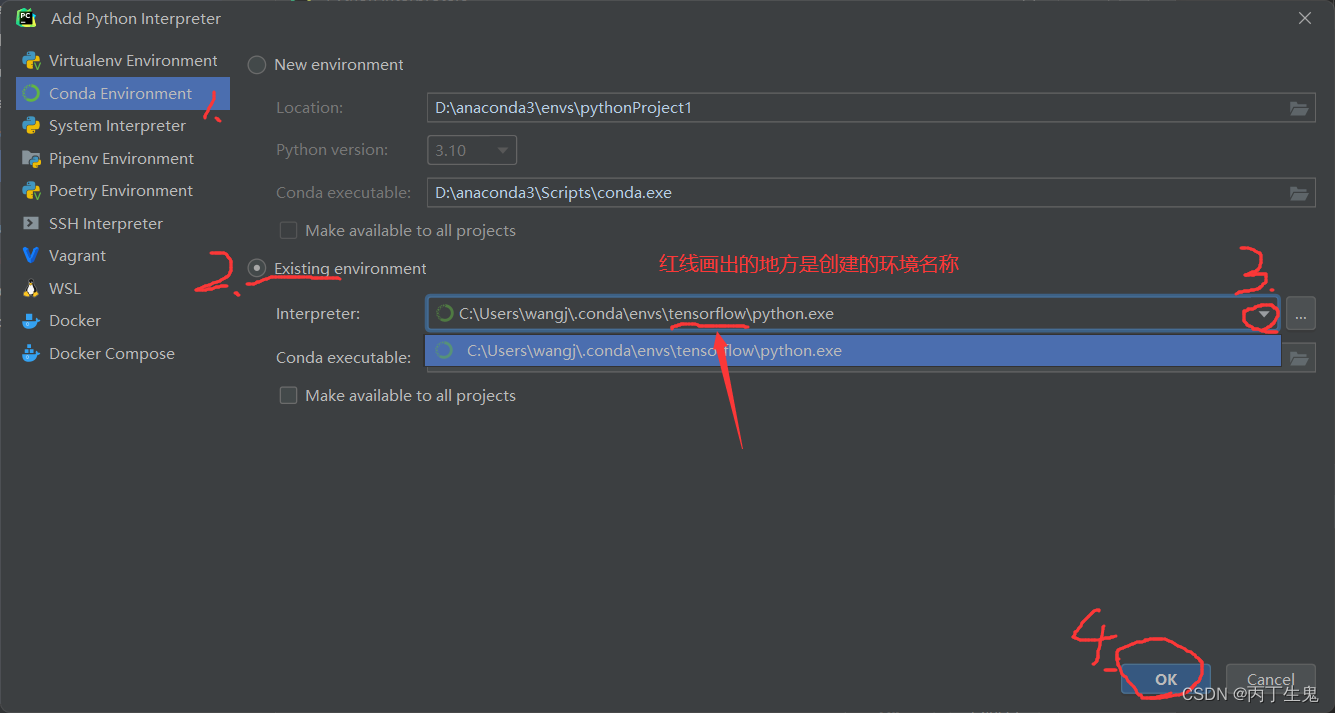Choose WSL interpreter type

click(123, 288)
